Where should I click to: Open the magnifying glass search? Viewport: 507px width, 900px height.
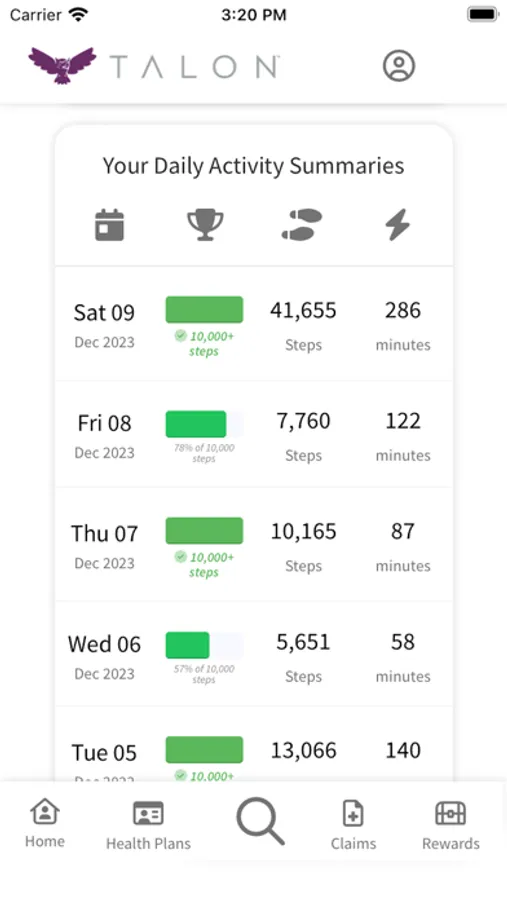261,821
